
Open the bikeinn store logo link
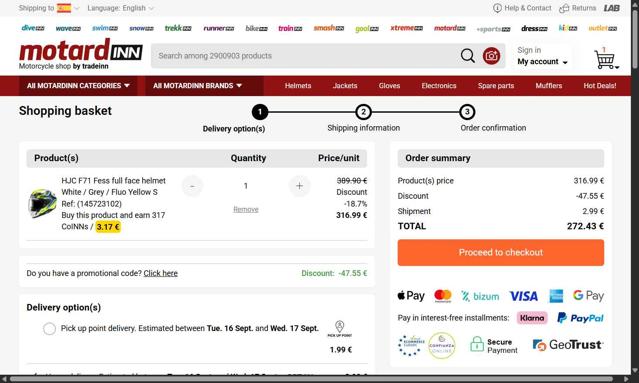pyautogui.click(x=256, y=28)
